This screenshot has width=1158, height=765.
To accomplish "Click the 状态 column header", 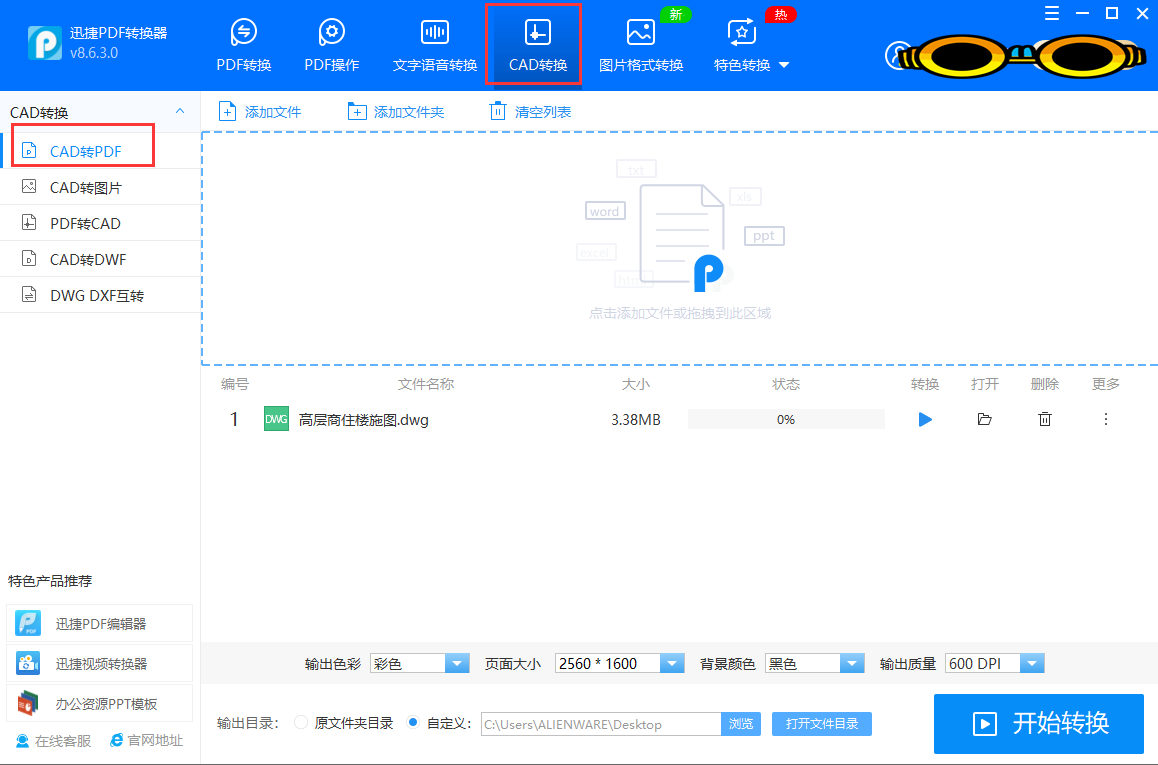I will point(786,384).
